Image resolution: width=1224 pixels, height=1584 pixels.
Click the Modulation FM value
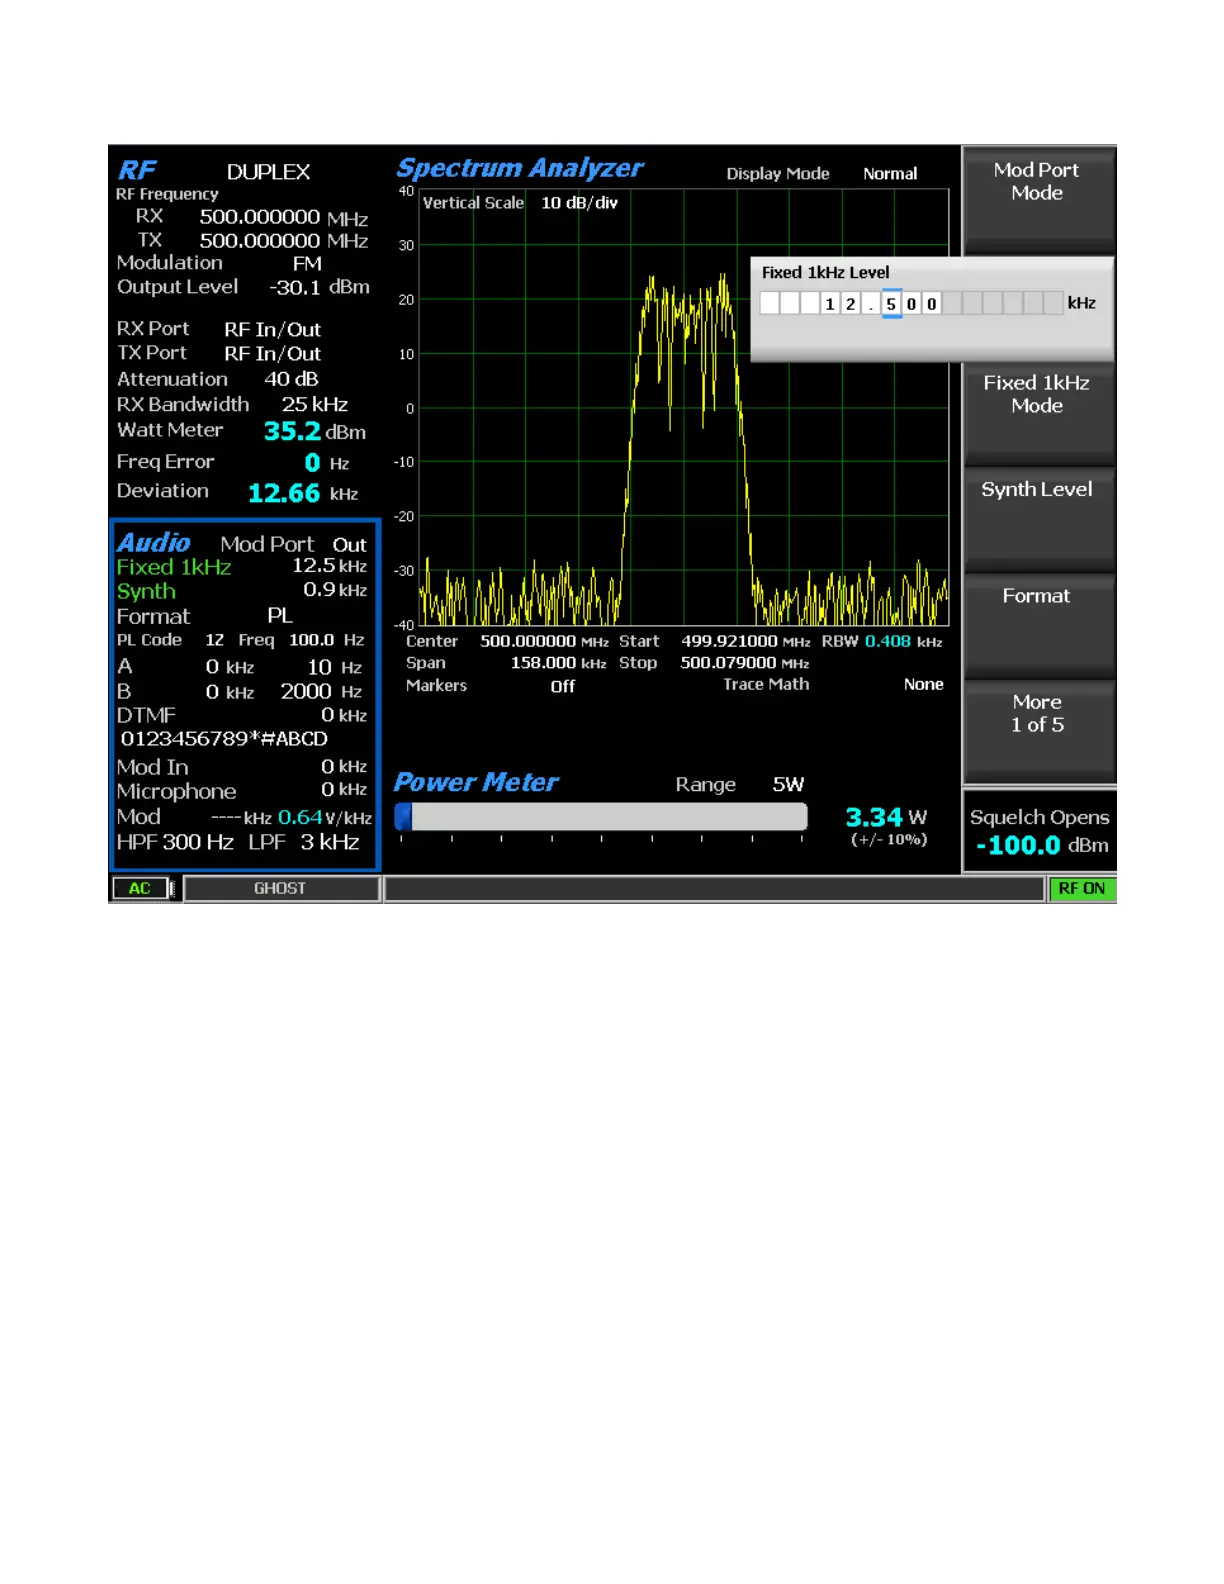tap(307, 264)
